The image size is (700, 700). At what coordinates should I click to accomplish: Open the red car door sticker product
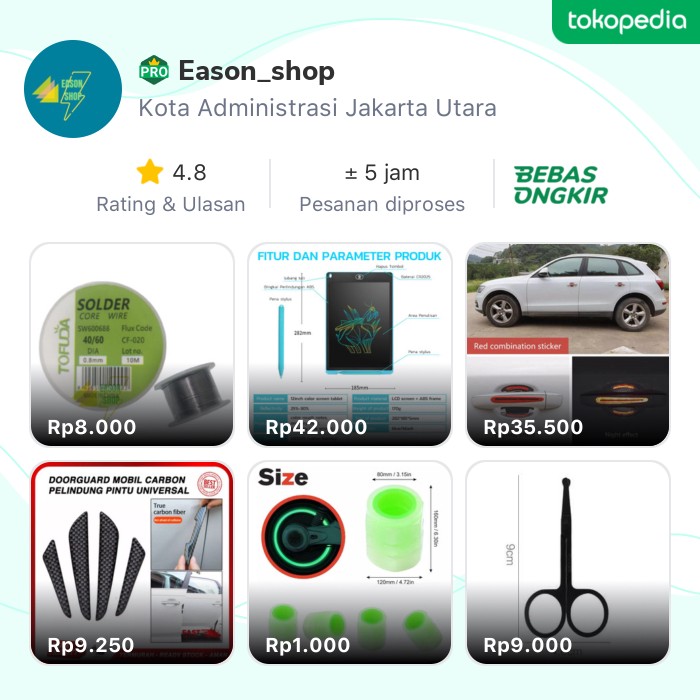pyautogui.click(x=568, y=344)
